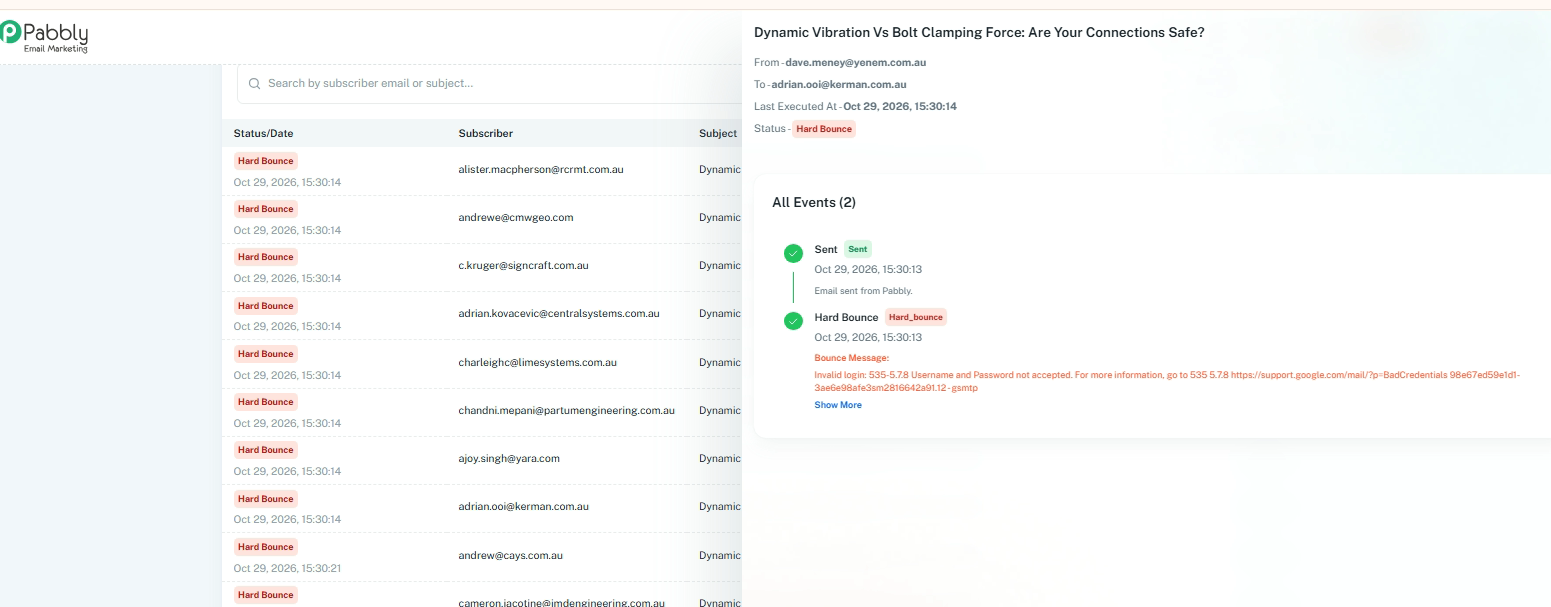Open the adrian.kovacevic@centralsystems.com.au entry
The height and width of the screenshot is (607, 1551).
pos(559,314)
